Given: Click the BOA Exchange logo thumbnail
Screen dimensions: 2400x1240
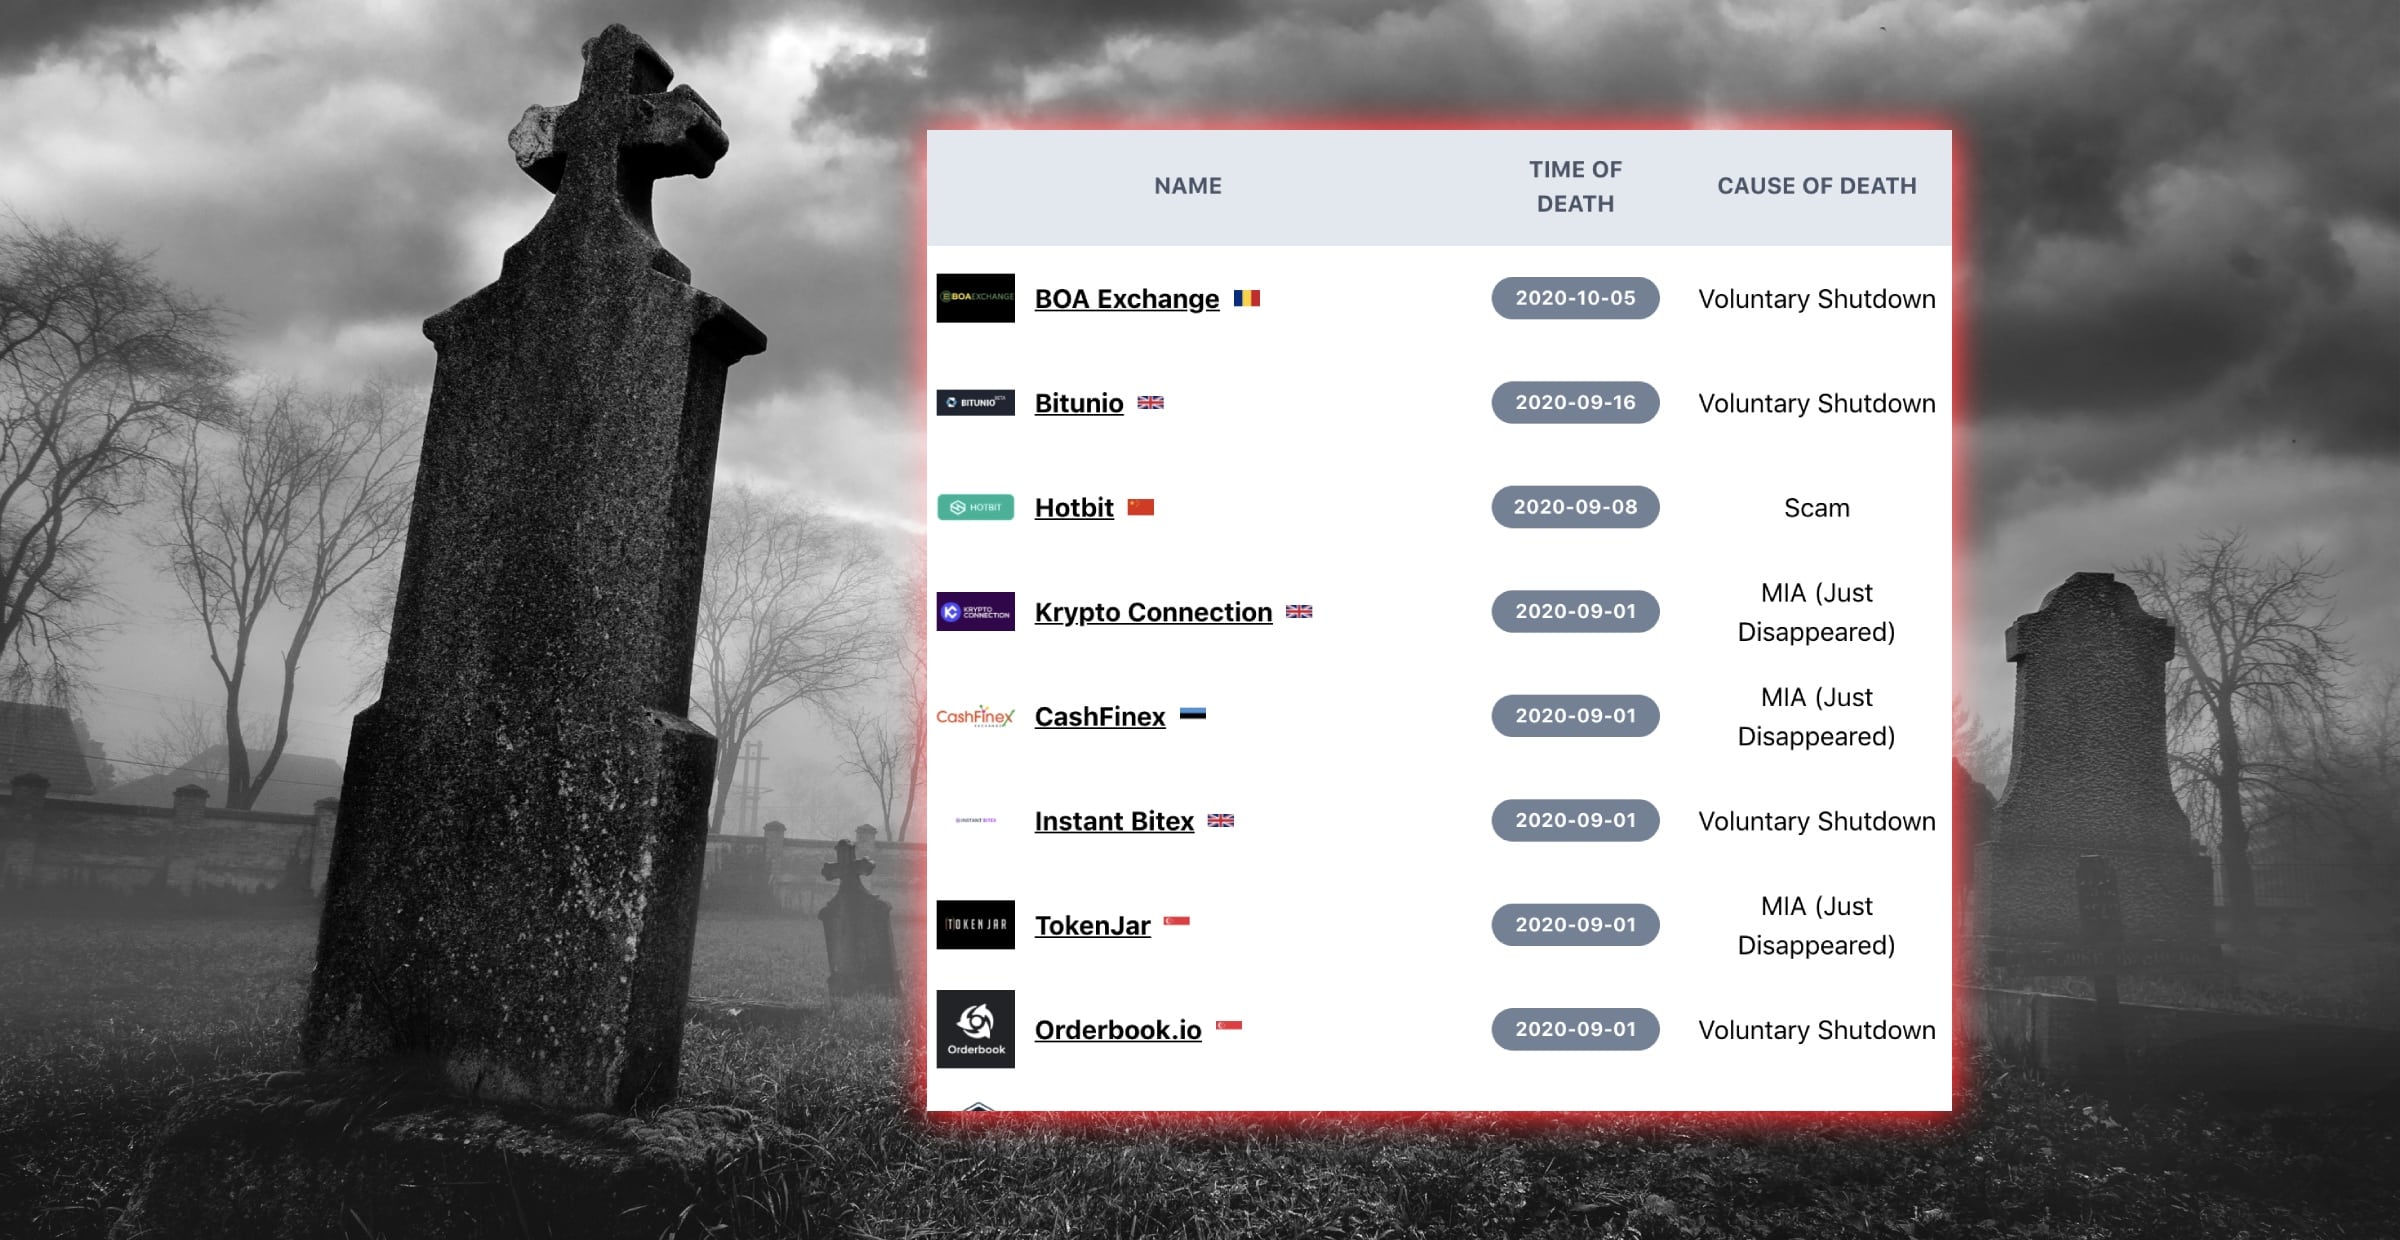Looking at the screenshot, I should coord(975,298).
